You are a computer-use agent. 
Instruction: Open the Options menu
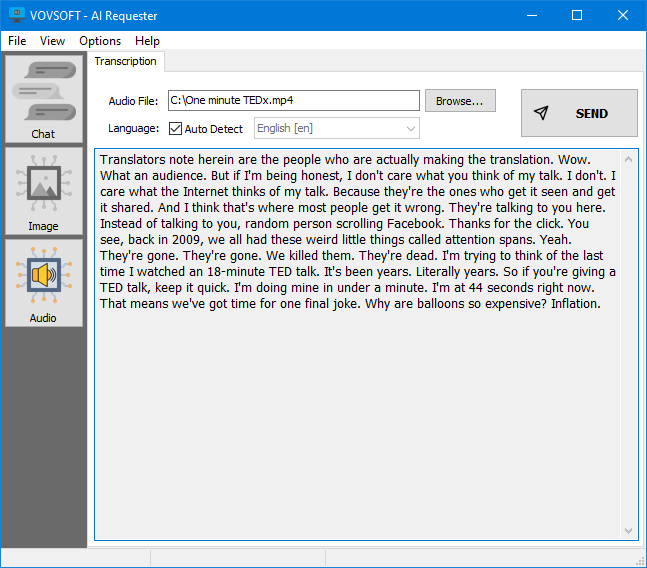coord(100,41)
